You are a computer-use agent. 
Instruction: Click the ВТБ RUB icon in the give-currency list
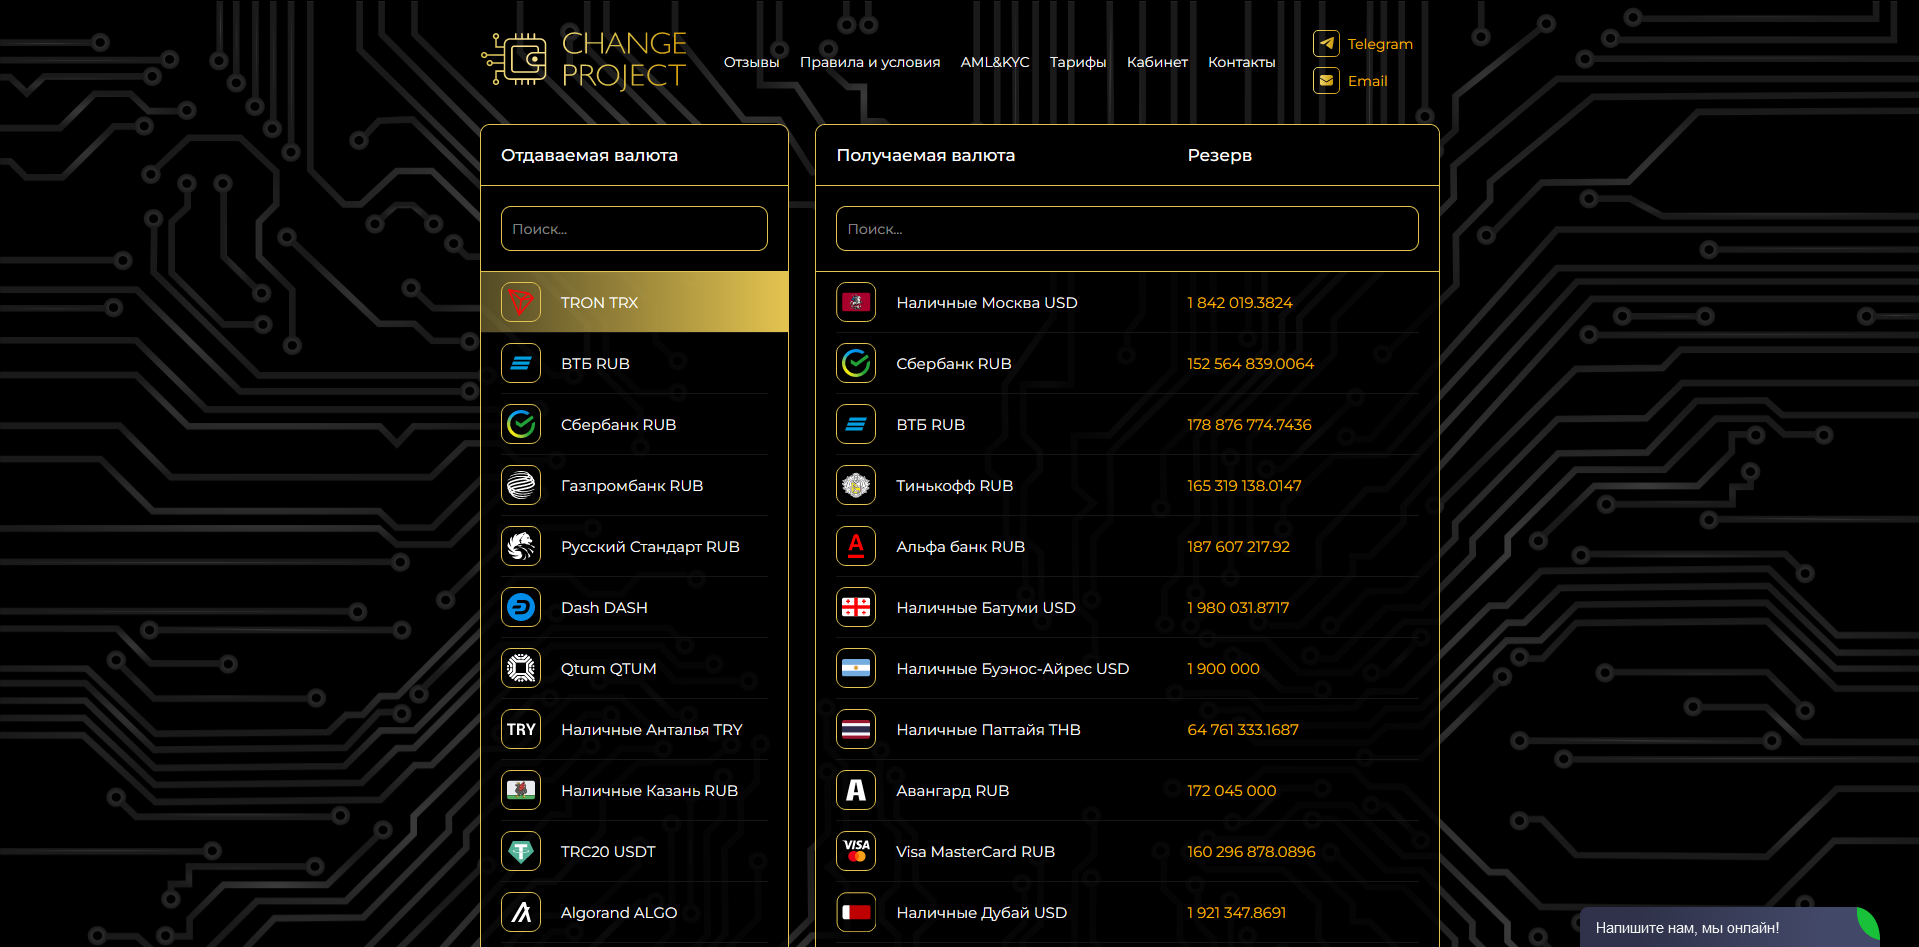tap(521, 363)
